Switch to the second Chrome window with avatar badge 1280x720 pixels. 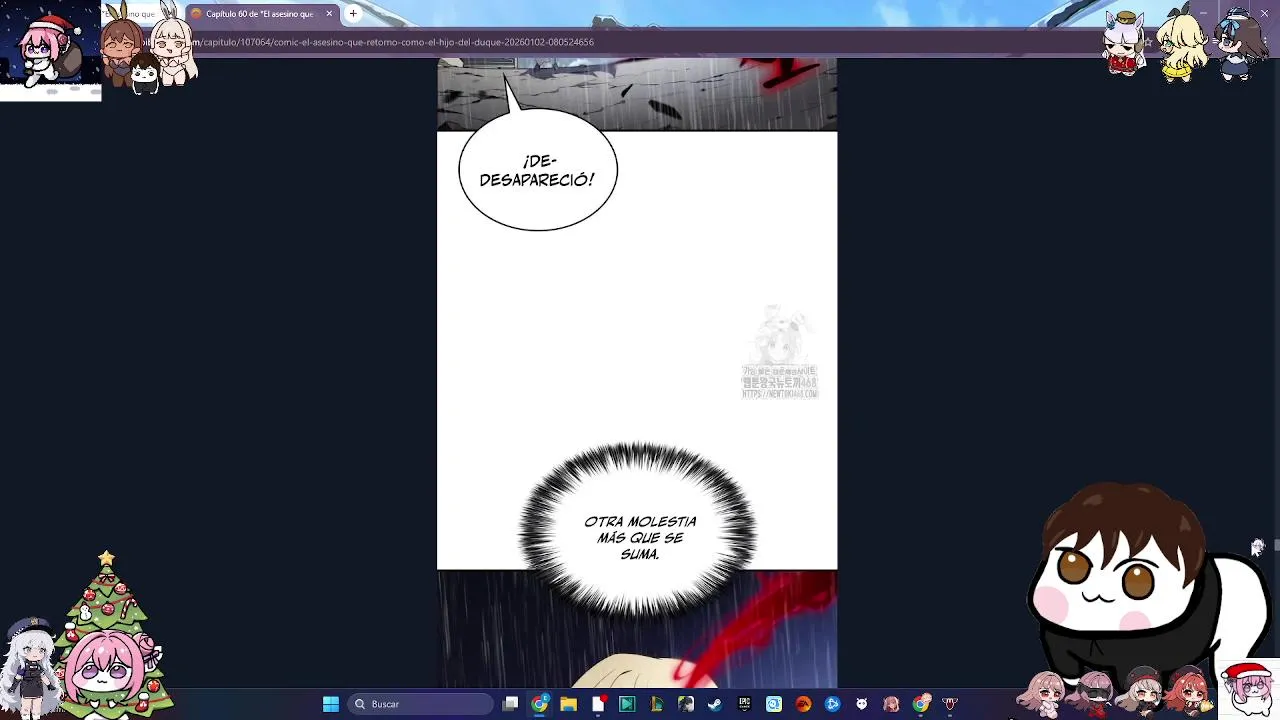click(921, 704)
